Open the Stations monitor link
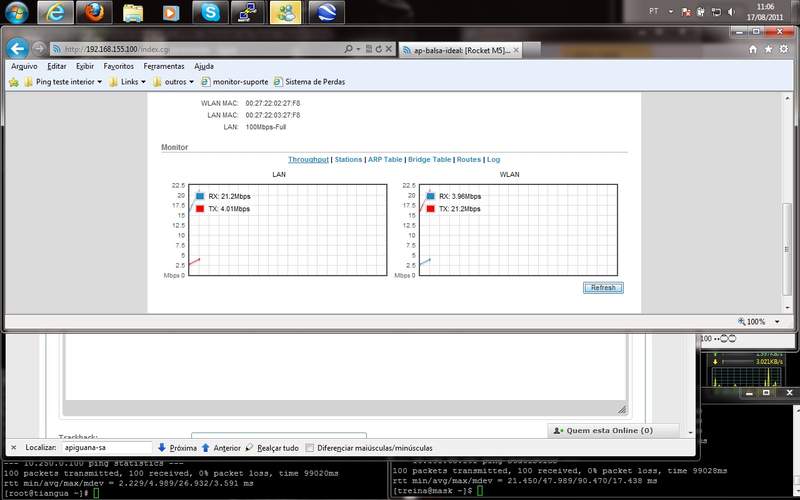Screen dimensions: 800x500 point(348,160)
